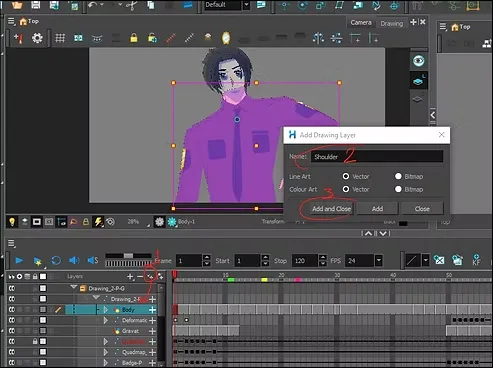
Task: Collapse the Drawing_2-P-G group layer
Action: tap(73, 288)
